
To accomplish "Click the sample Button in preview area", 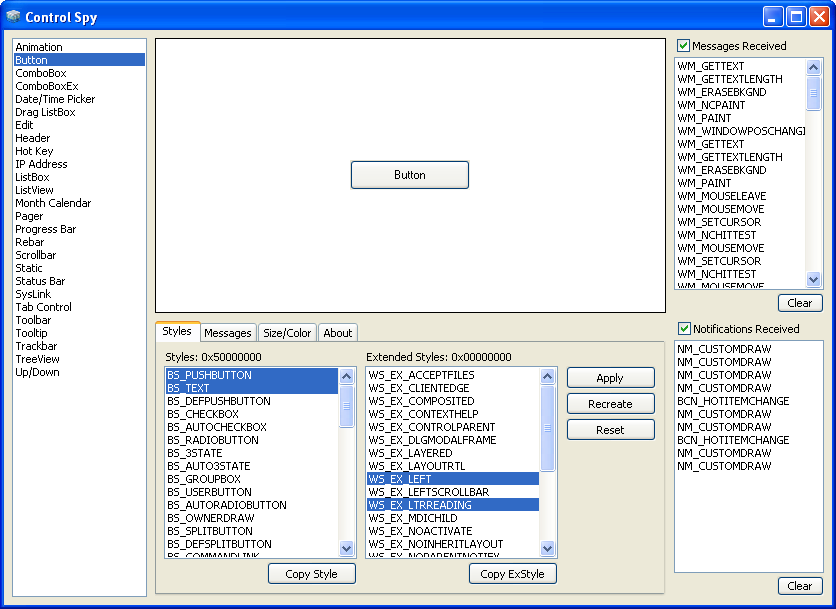I will coord(409,175).
